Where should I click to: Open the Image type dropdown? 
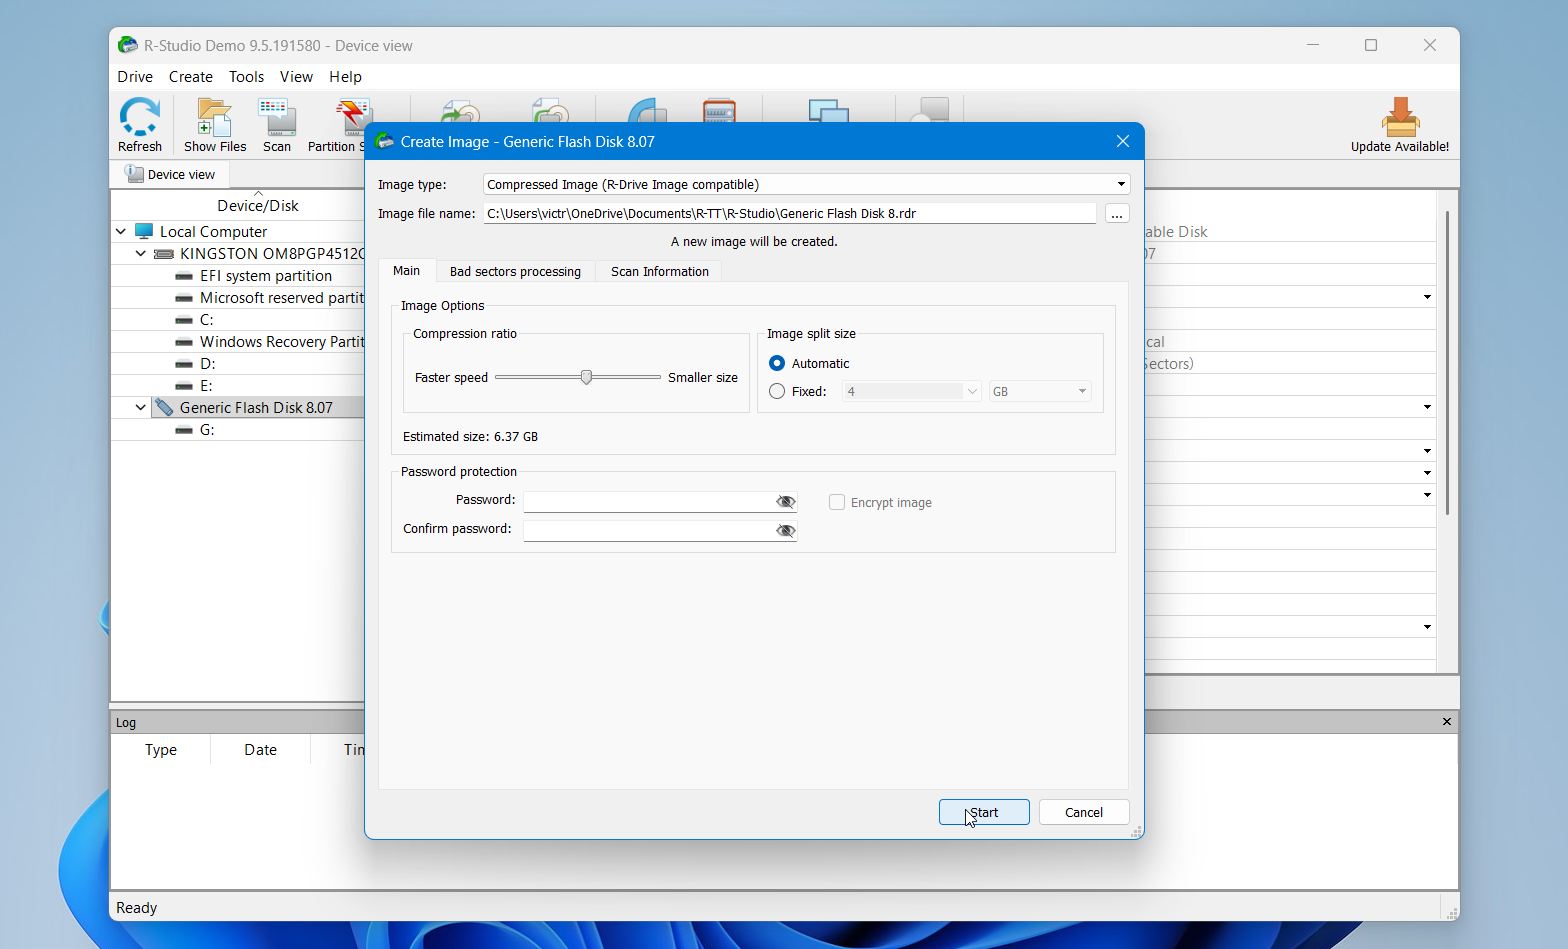1121,184
